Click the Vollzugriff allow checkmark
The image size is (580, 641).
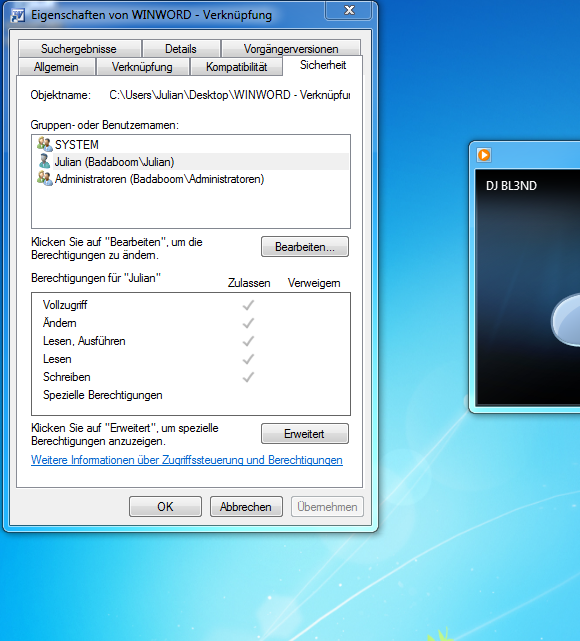[x=248, y=305]
